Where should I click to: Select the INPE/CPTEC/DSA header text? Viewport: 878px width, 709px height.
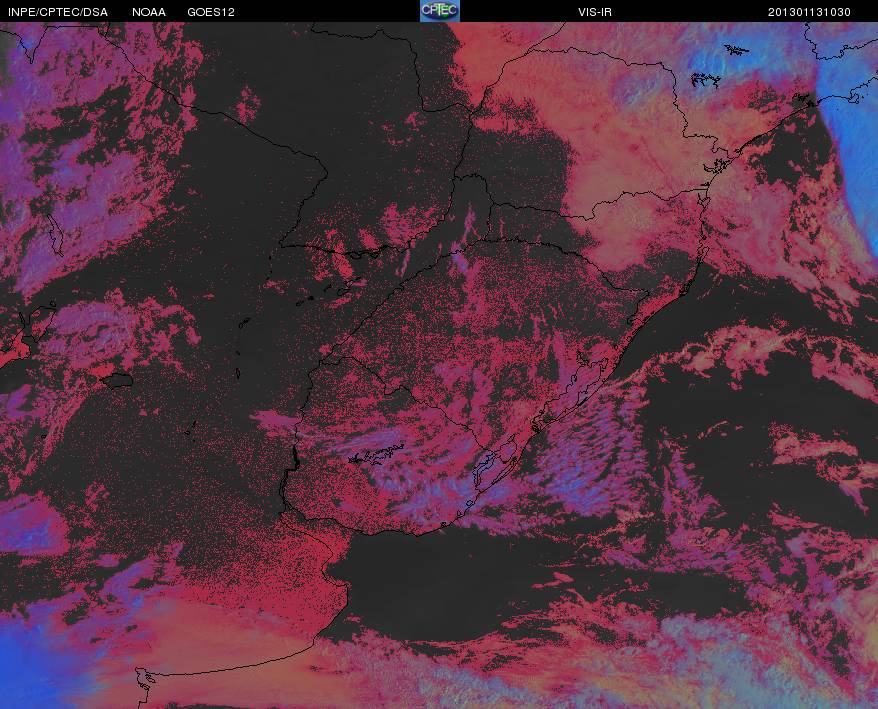tap(58, 12)
